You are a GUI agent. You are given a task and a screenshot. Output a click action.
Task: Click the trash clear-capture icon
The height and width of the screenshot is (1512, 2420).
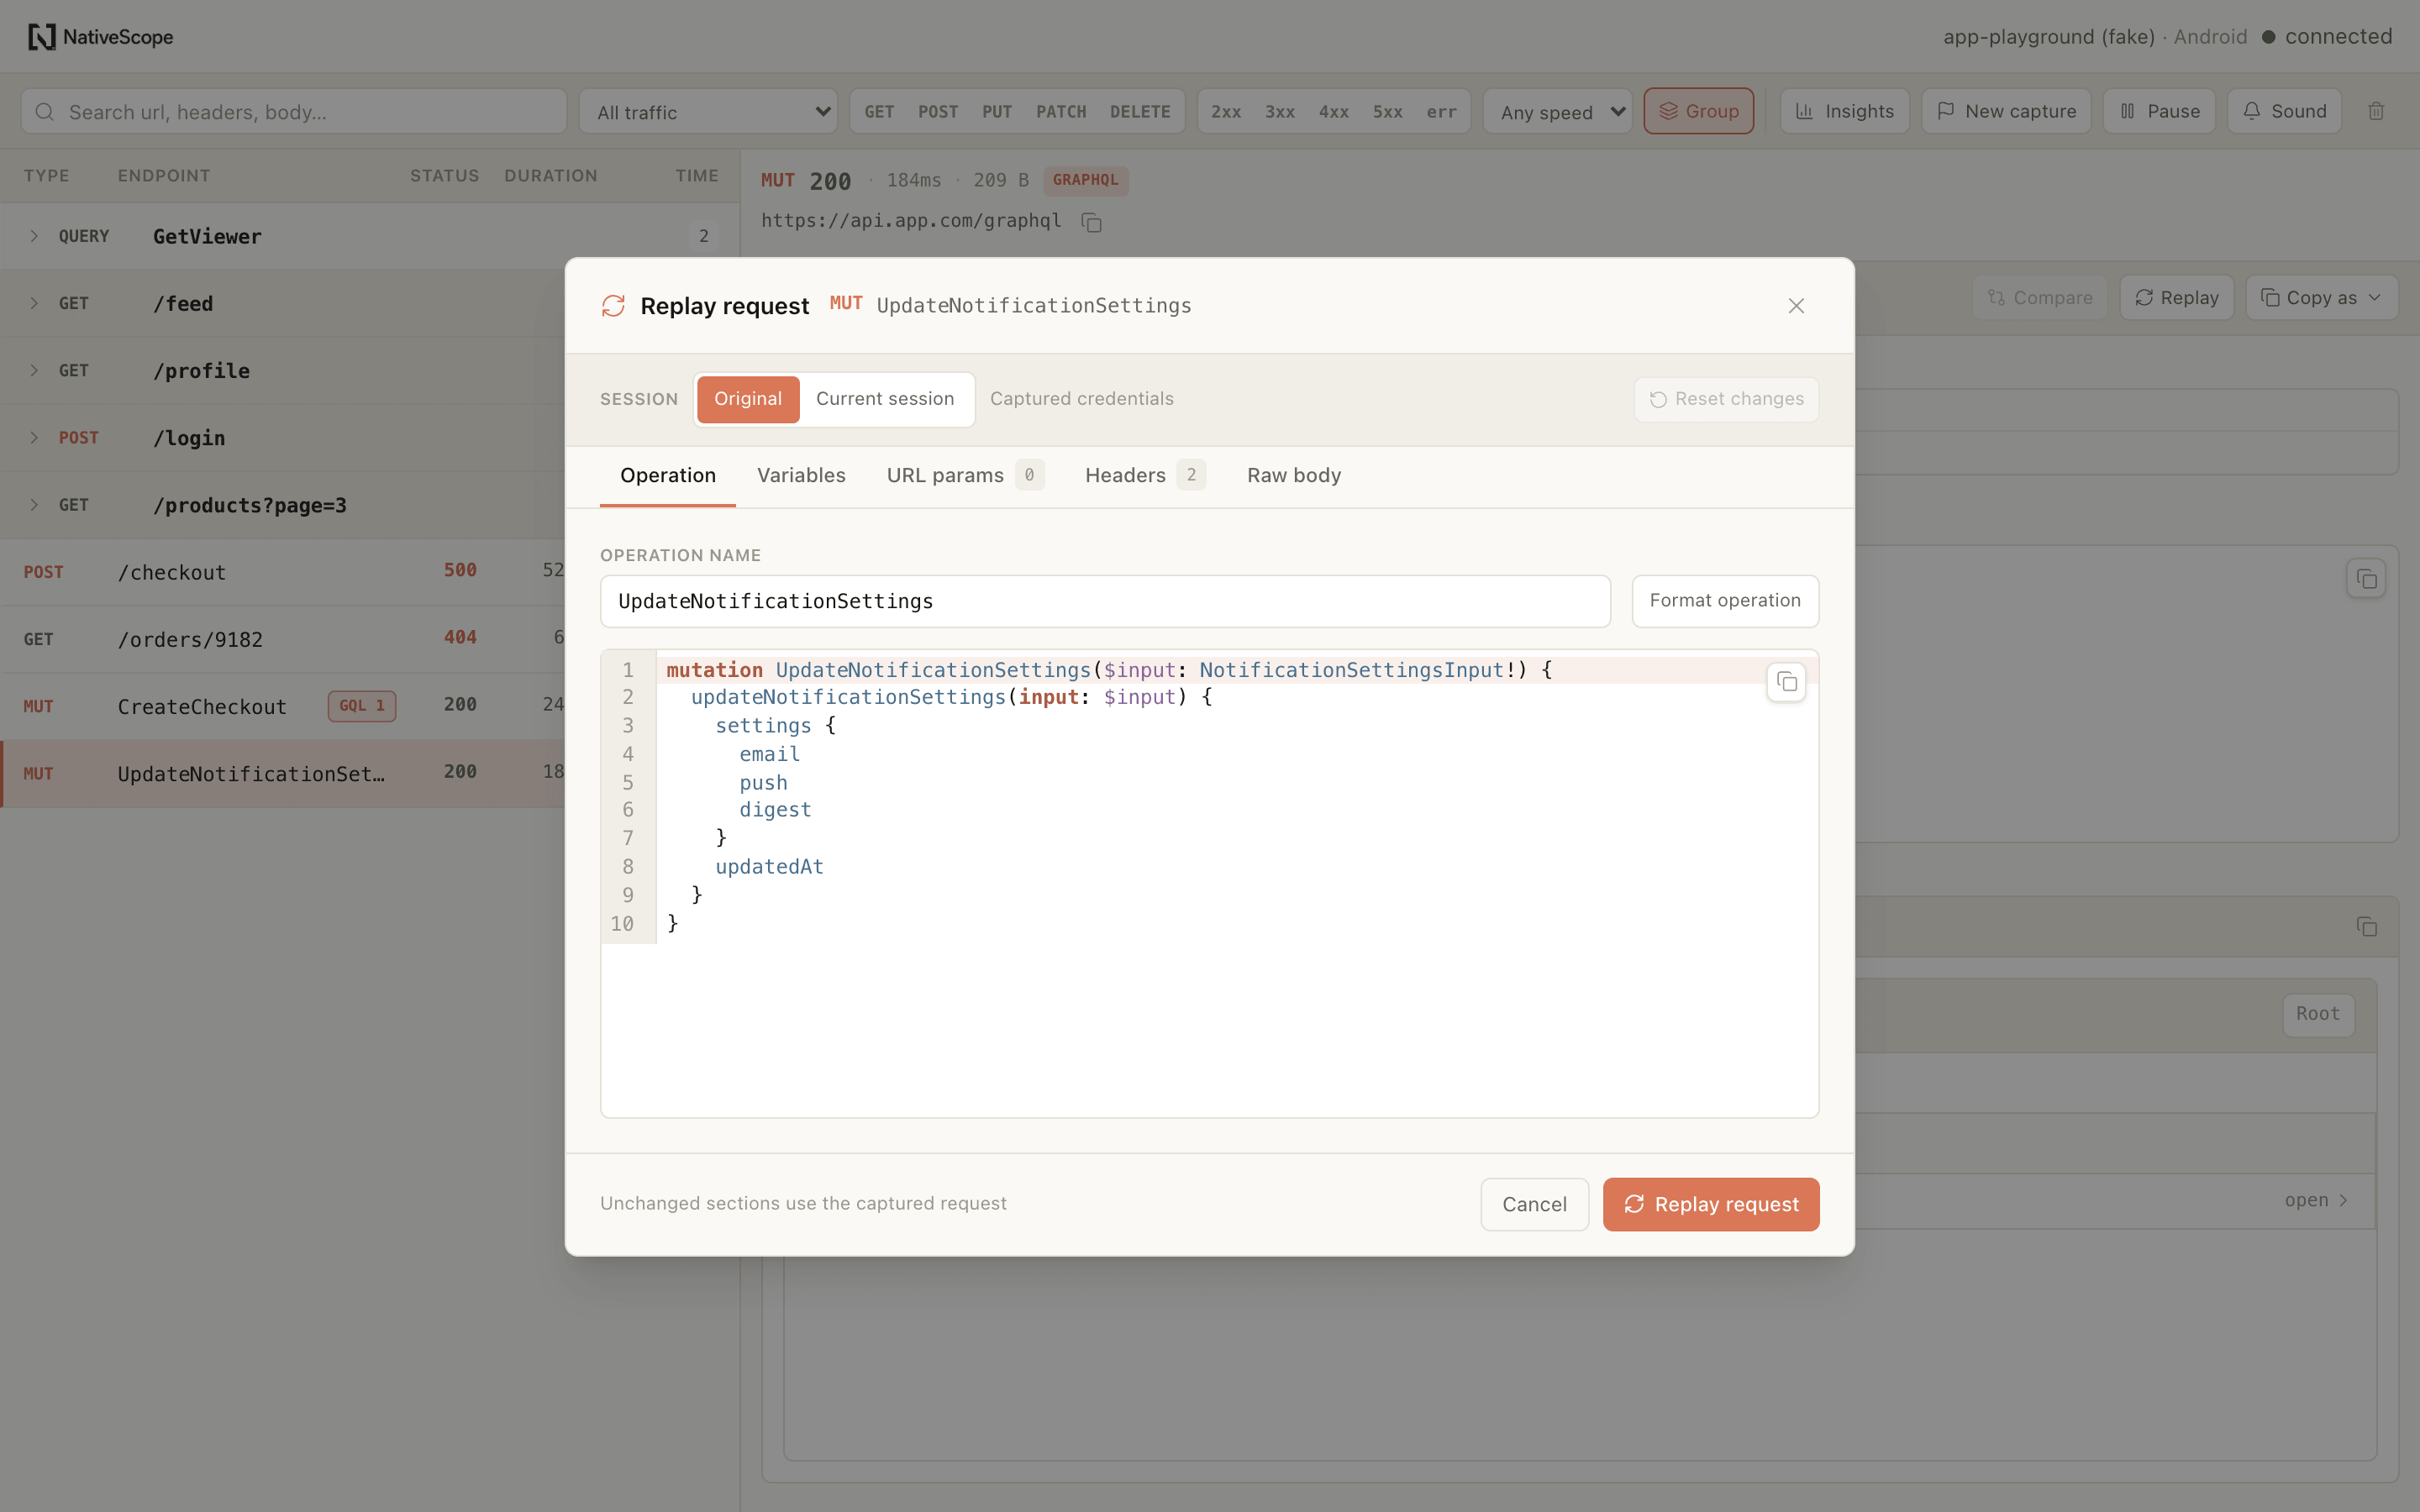(2376, 111)
